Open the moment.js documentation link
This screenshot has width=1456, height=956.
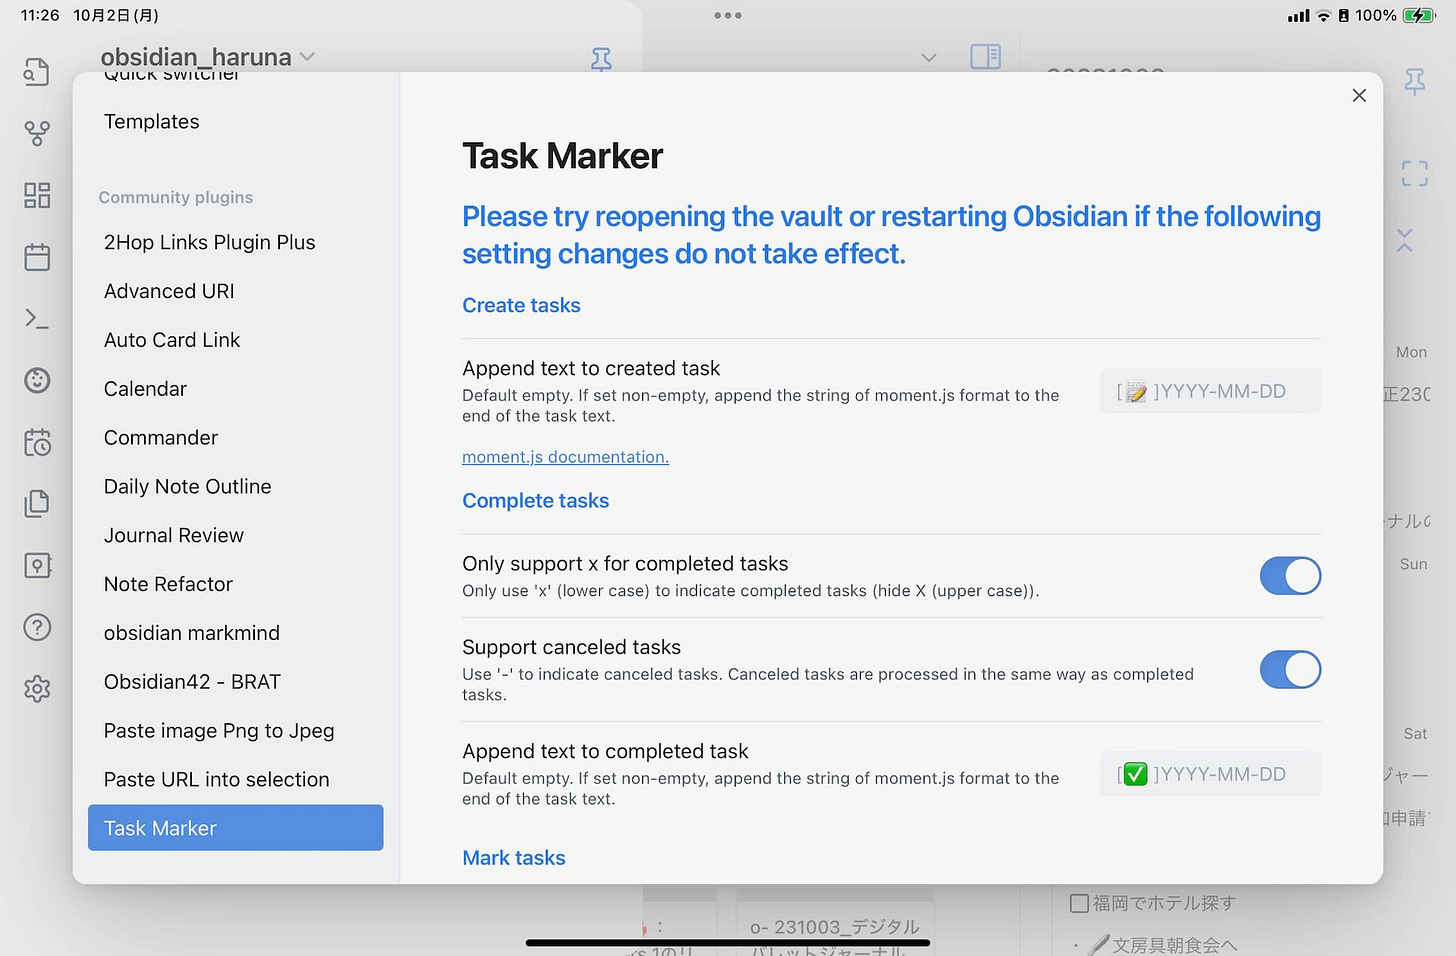pos(565,457)
